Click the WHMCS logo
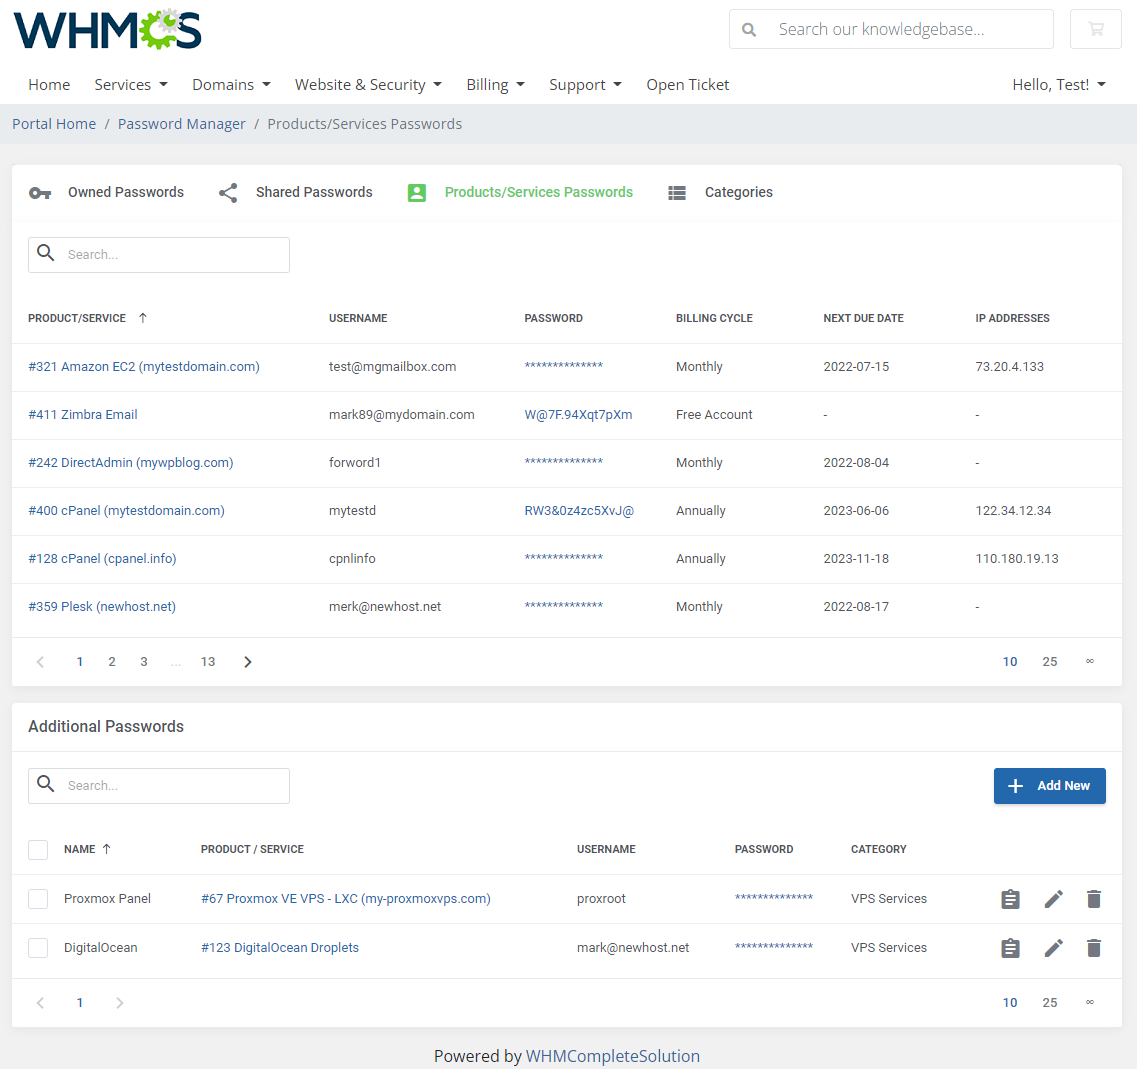This screenshot has height=1069, width=1137. (107, 30)
